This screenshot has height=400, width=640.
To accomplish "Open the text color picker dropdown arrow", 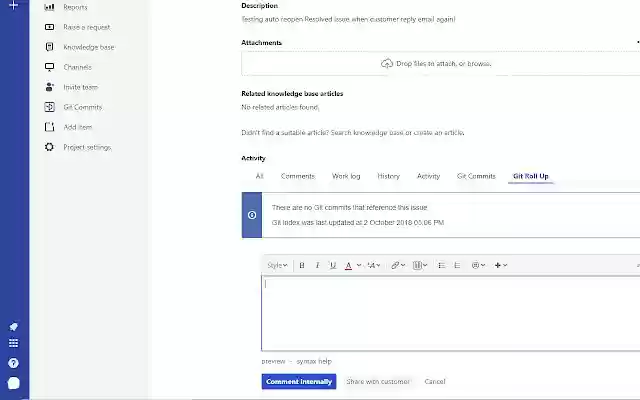I will (x=359, y=265).
